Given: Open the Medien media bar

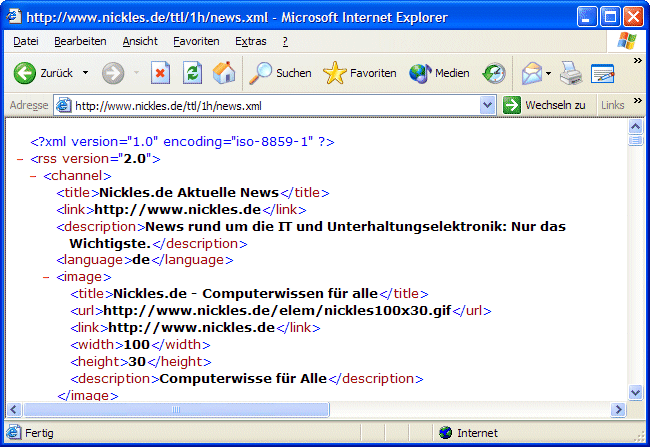Looking at the screenshot, I should [439, 73].
